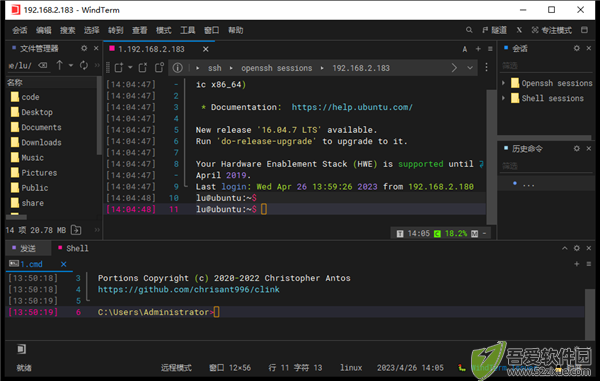Open the 帮助 menu
This screenshot has height=381, width=600.
pos(235,30)
